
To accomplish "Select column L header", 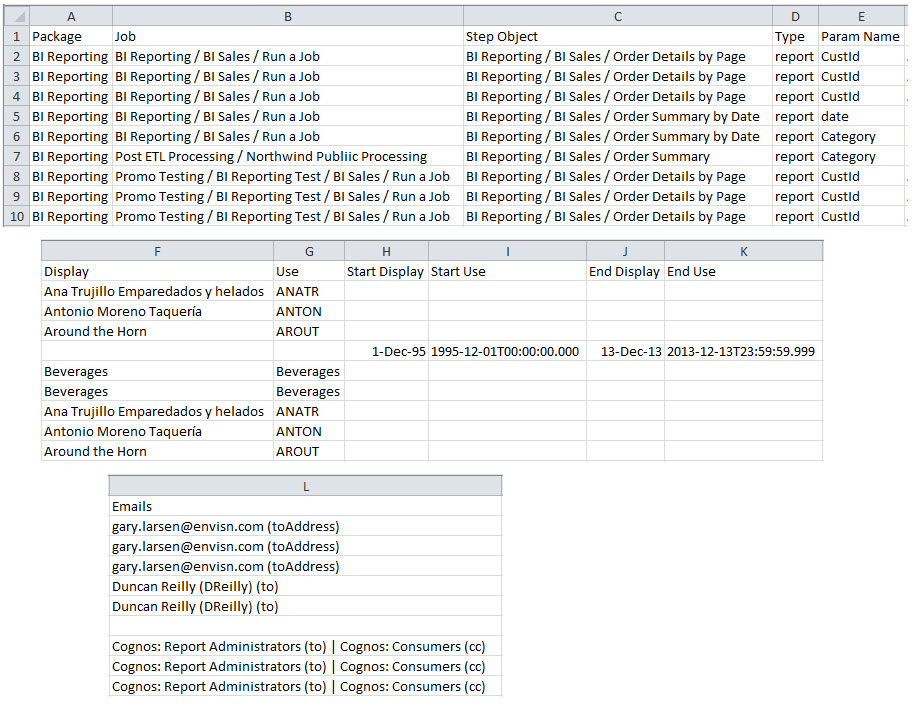I will (306, 486).
